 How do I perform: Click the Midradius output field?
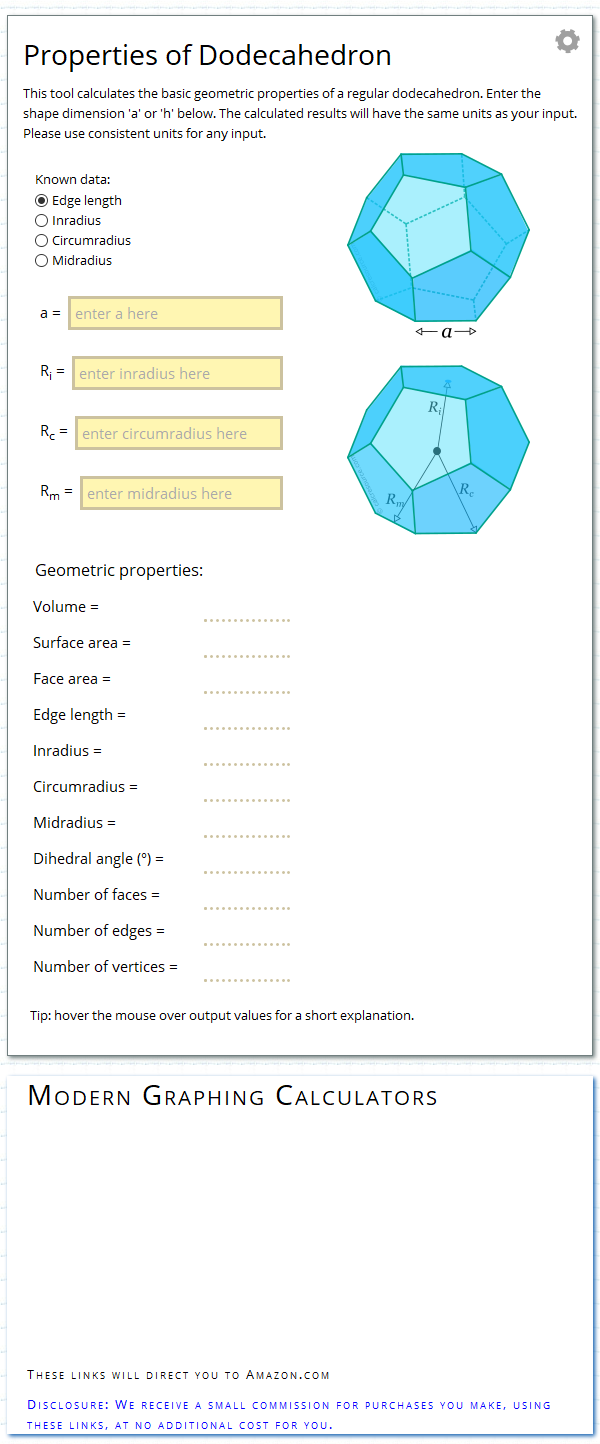246,834
